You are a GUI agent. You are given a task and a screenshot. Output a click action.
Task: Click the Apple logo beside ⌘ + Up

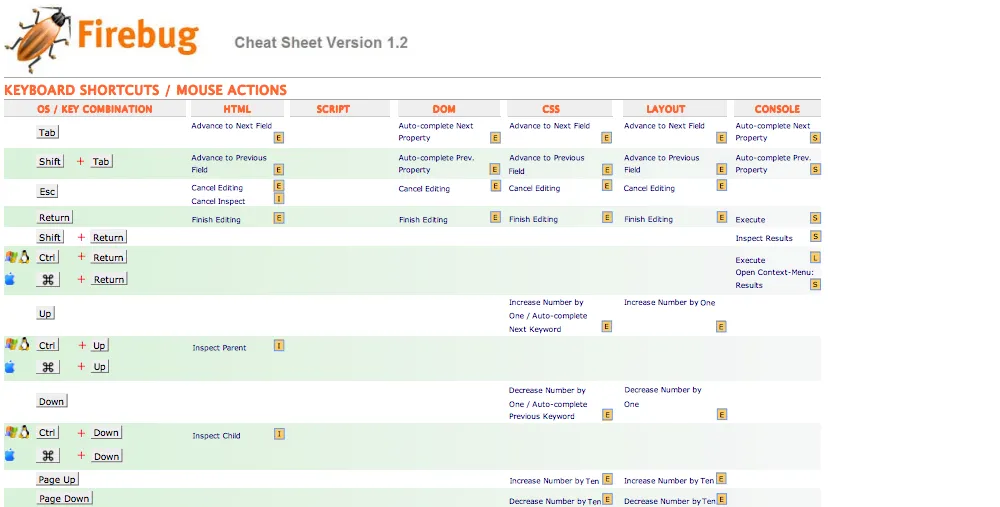pyautogui.click(x=10, y=367)
